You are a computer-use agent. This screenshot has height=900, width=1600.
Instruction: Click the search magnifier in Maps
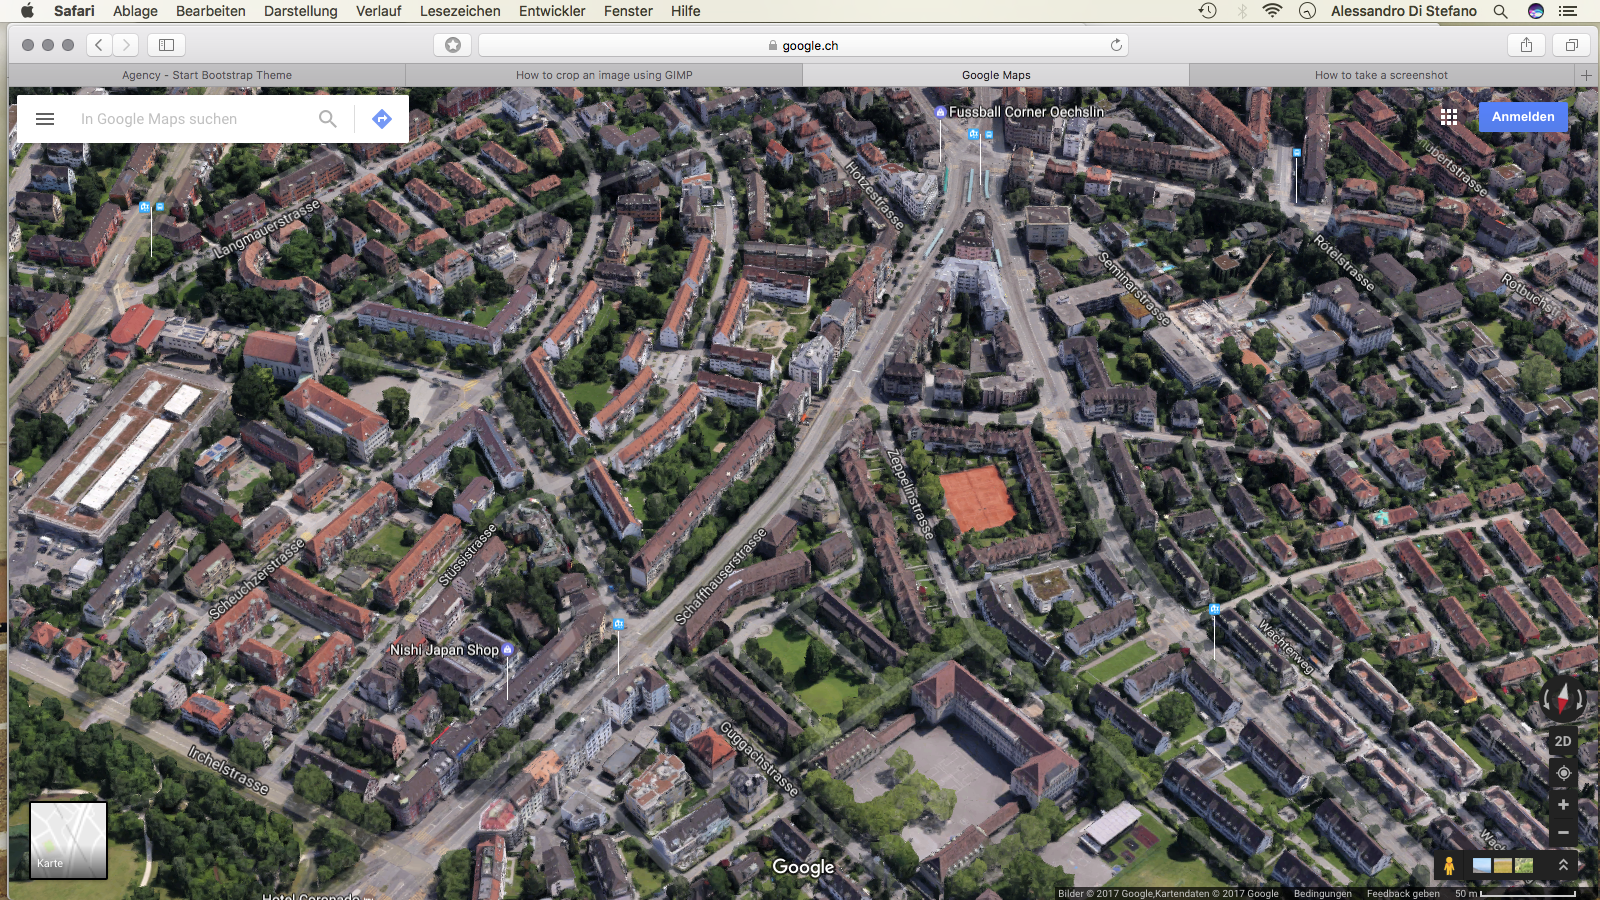pyautogui.click(x=328, y=119)
